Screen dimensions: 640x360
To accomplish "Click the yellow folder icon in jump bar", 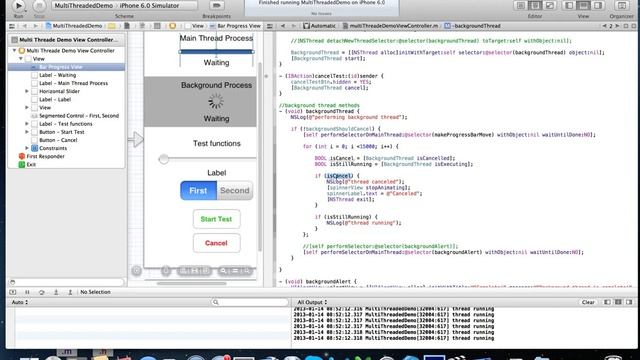I will [x=111, y=26].
